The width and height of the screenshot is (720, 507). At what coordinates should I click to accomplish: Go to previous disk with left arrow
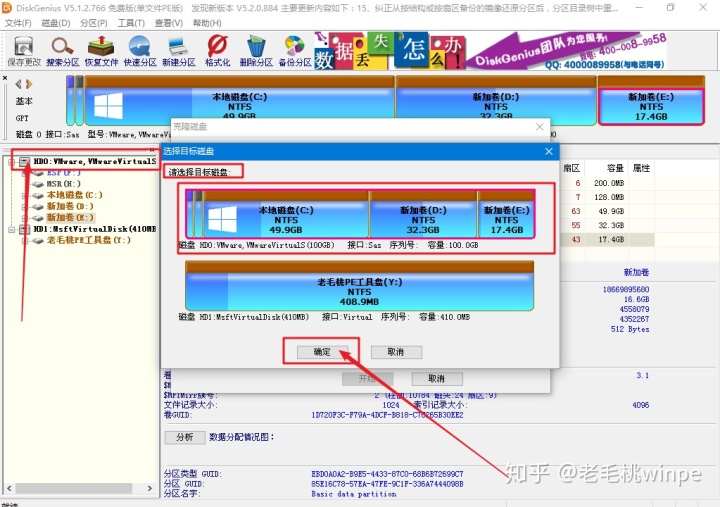pos(18,84)
